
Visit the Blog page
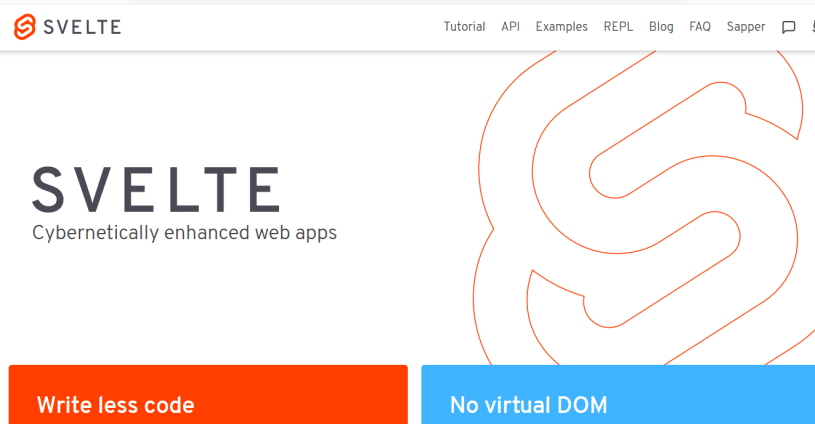661,27
